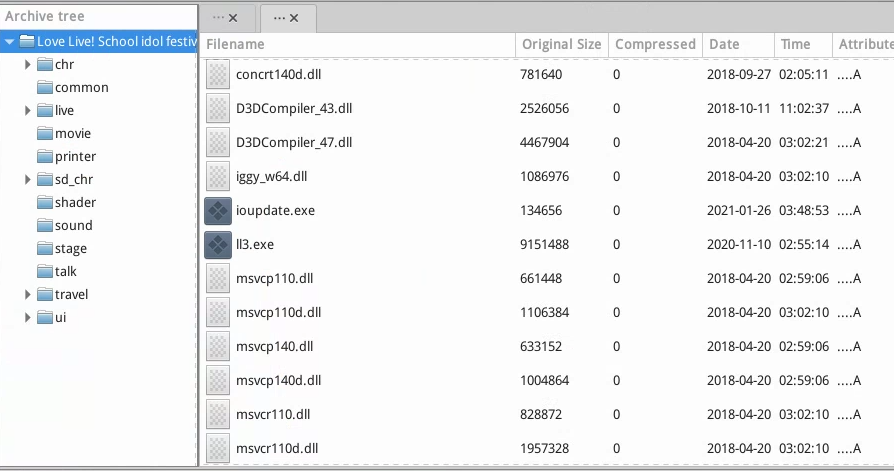Click the sound folder icon
Screen dimensions: 894x471
tap(45, 225)
